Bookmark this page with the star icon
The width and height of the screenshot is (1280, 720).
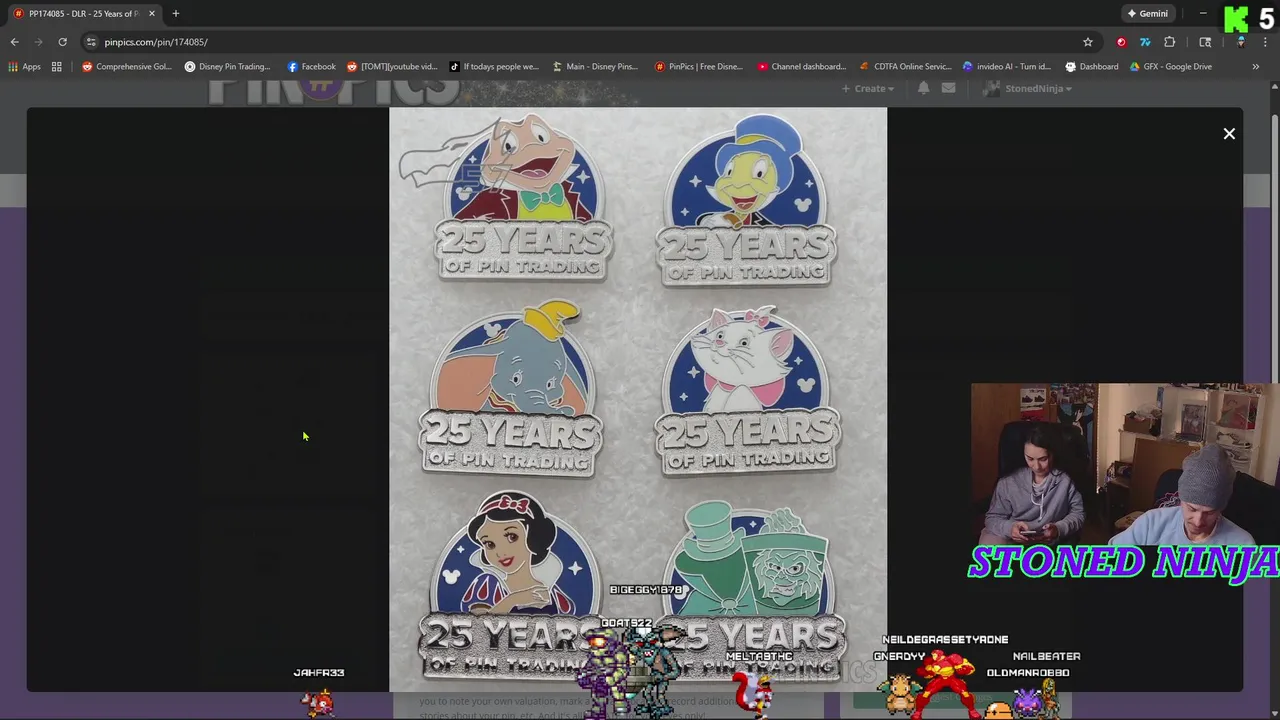(1088, 42)
